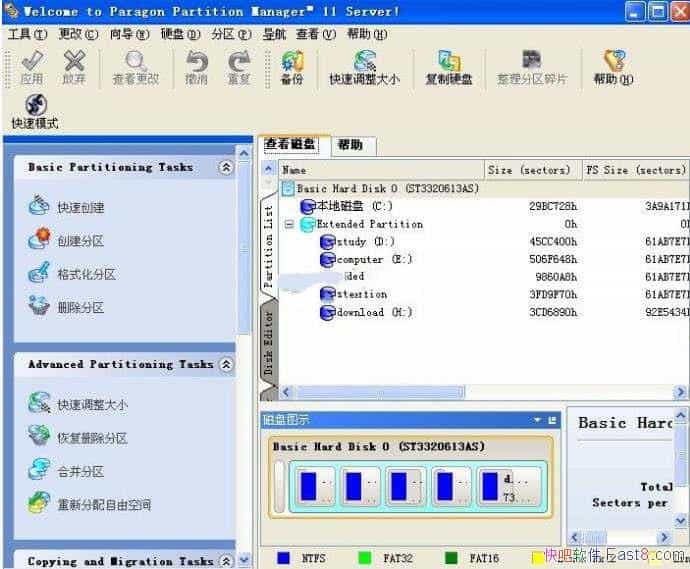Click the blue NTFS legend color swatch
This screenshot has width=690, height=569.
pos(284,558)
